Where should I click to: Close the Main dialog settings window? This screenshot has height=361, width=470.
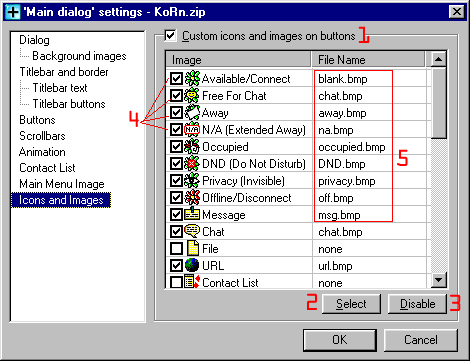(x=457, y=12)
